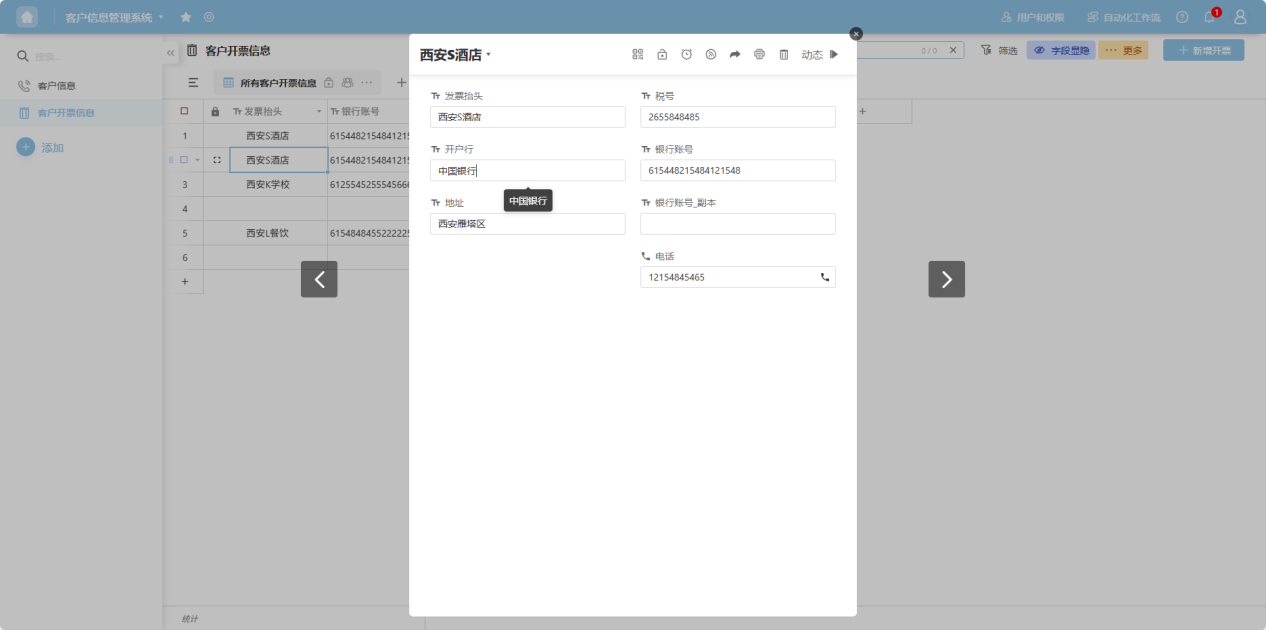Click the lock record icon in header
Viewport: 1266px width, 630px height.
pyautogui.click(x=662, y=54)
